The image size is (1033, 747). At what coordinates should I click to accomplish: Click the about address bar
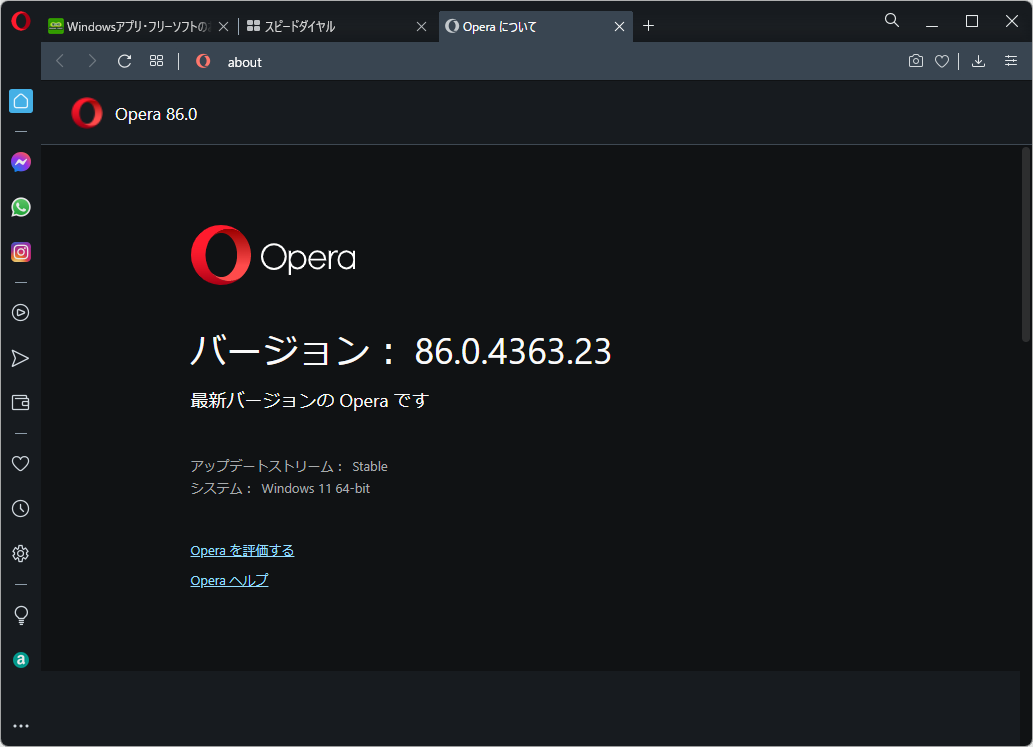tap(244, 61)
